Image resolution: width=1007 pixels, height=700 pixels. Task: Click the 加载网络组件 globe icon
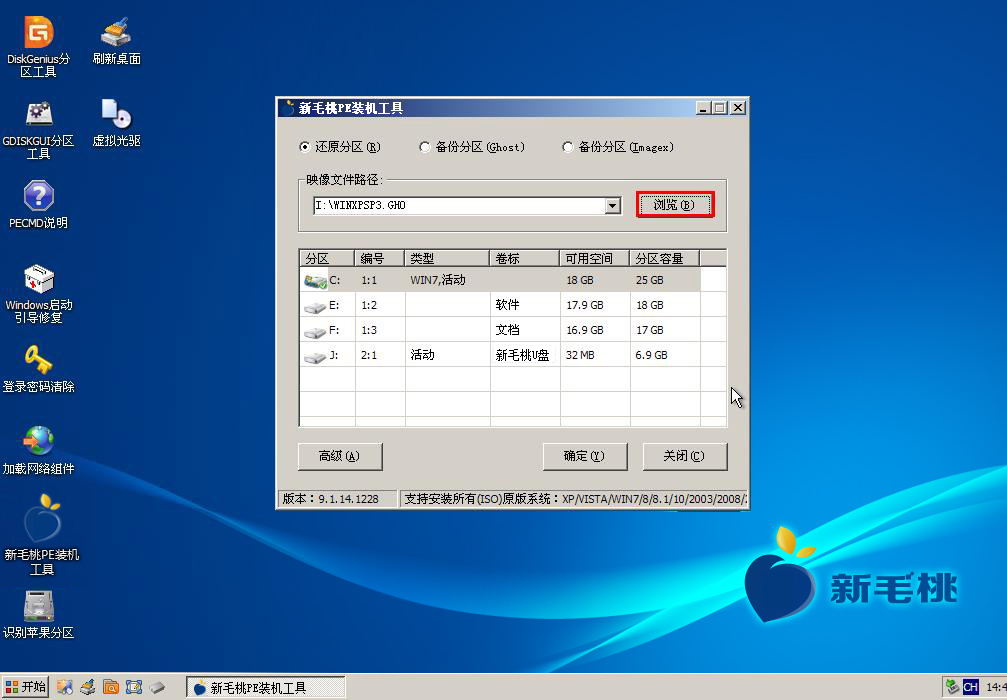pos(38,451)
